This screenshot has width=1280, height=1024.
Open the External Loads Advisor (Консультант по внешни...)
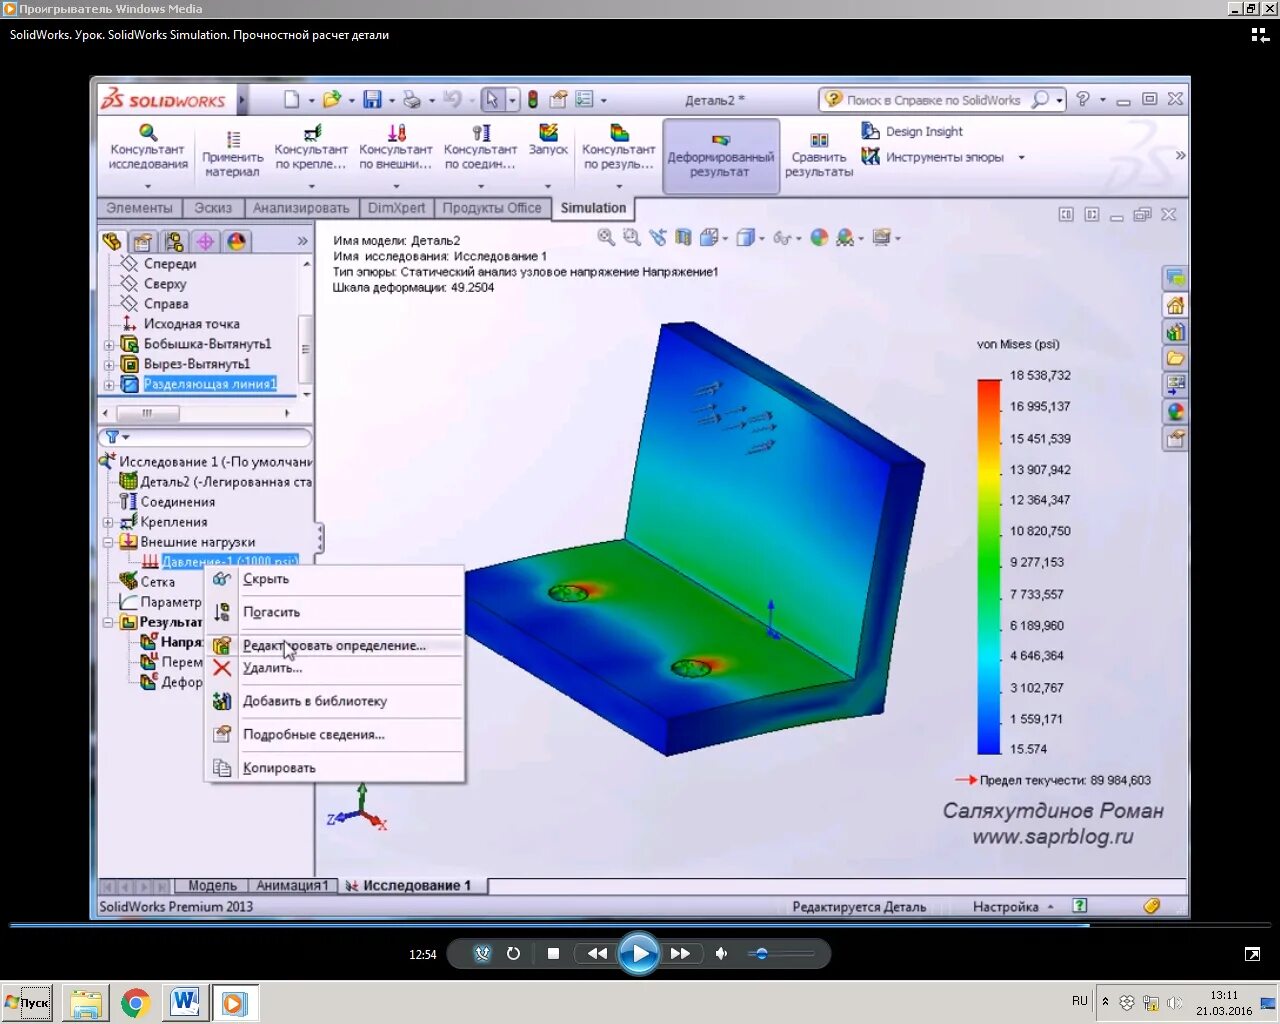coord(396,148)
